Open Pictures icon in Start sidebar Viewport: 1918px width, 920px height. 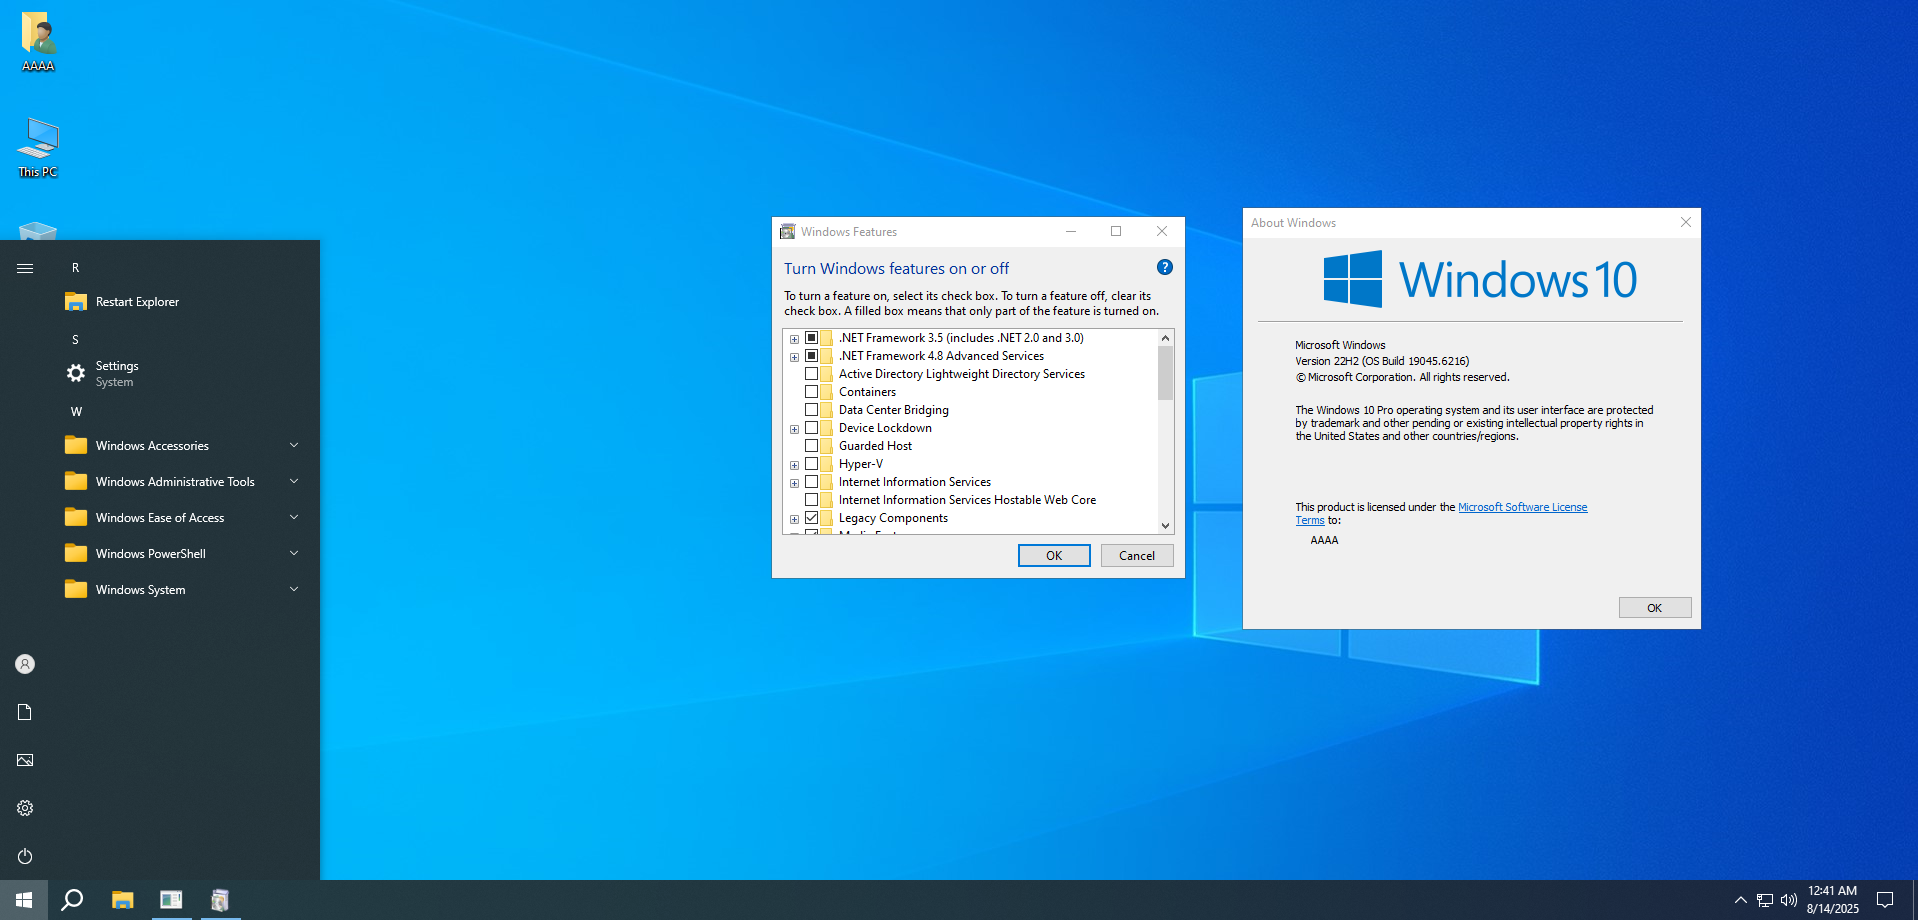[x=25, y=760]
